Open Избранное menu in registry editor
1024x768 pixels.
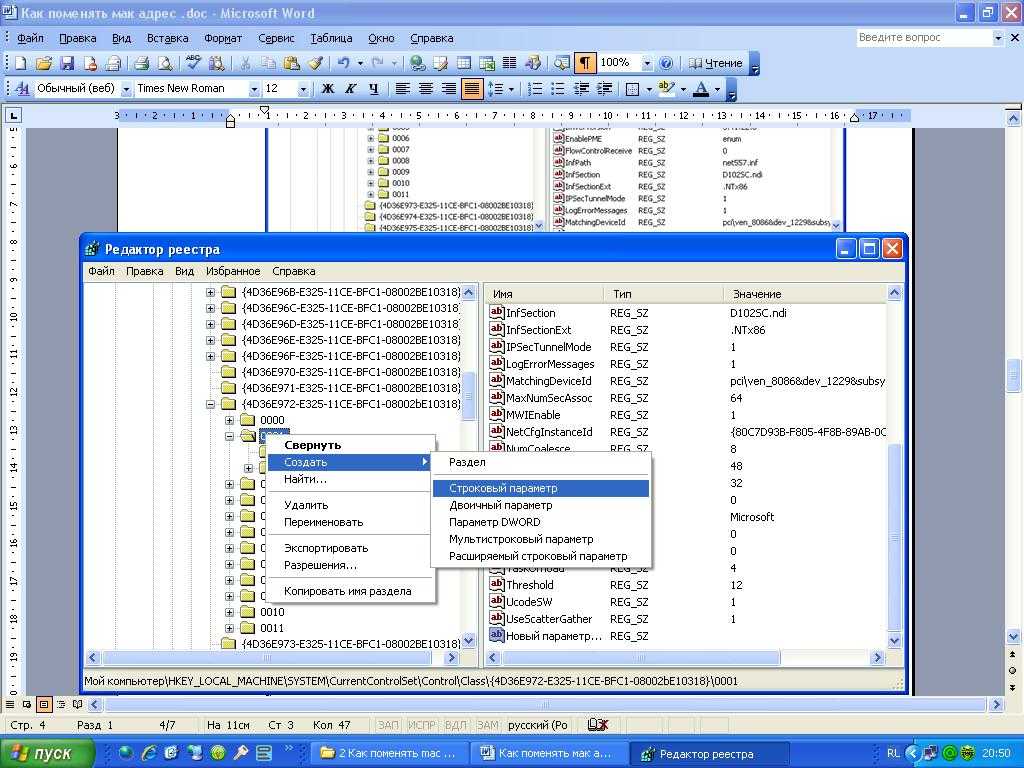pyautogui.click(x=233, y=271)
